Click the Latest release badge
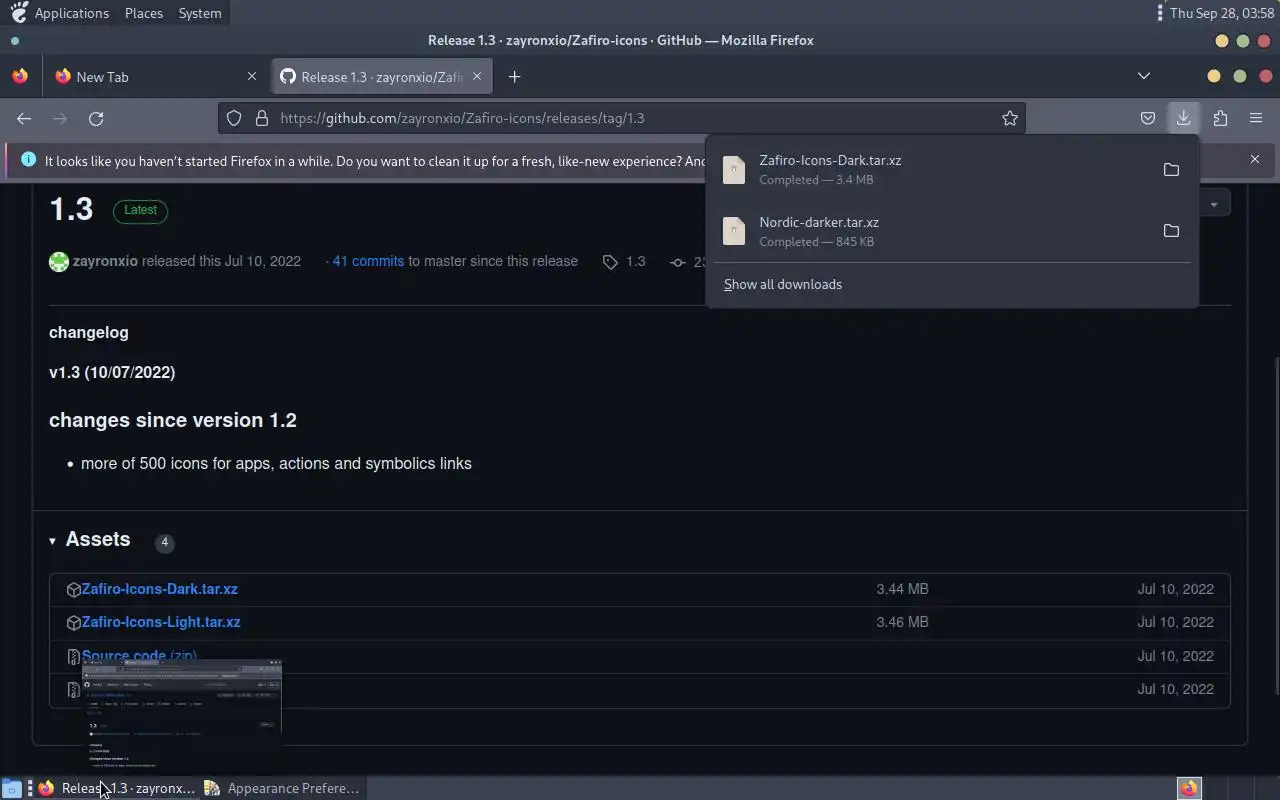 click(x=140, y=210)
